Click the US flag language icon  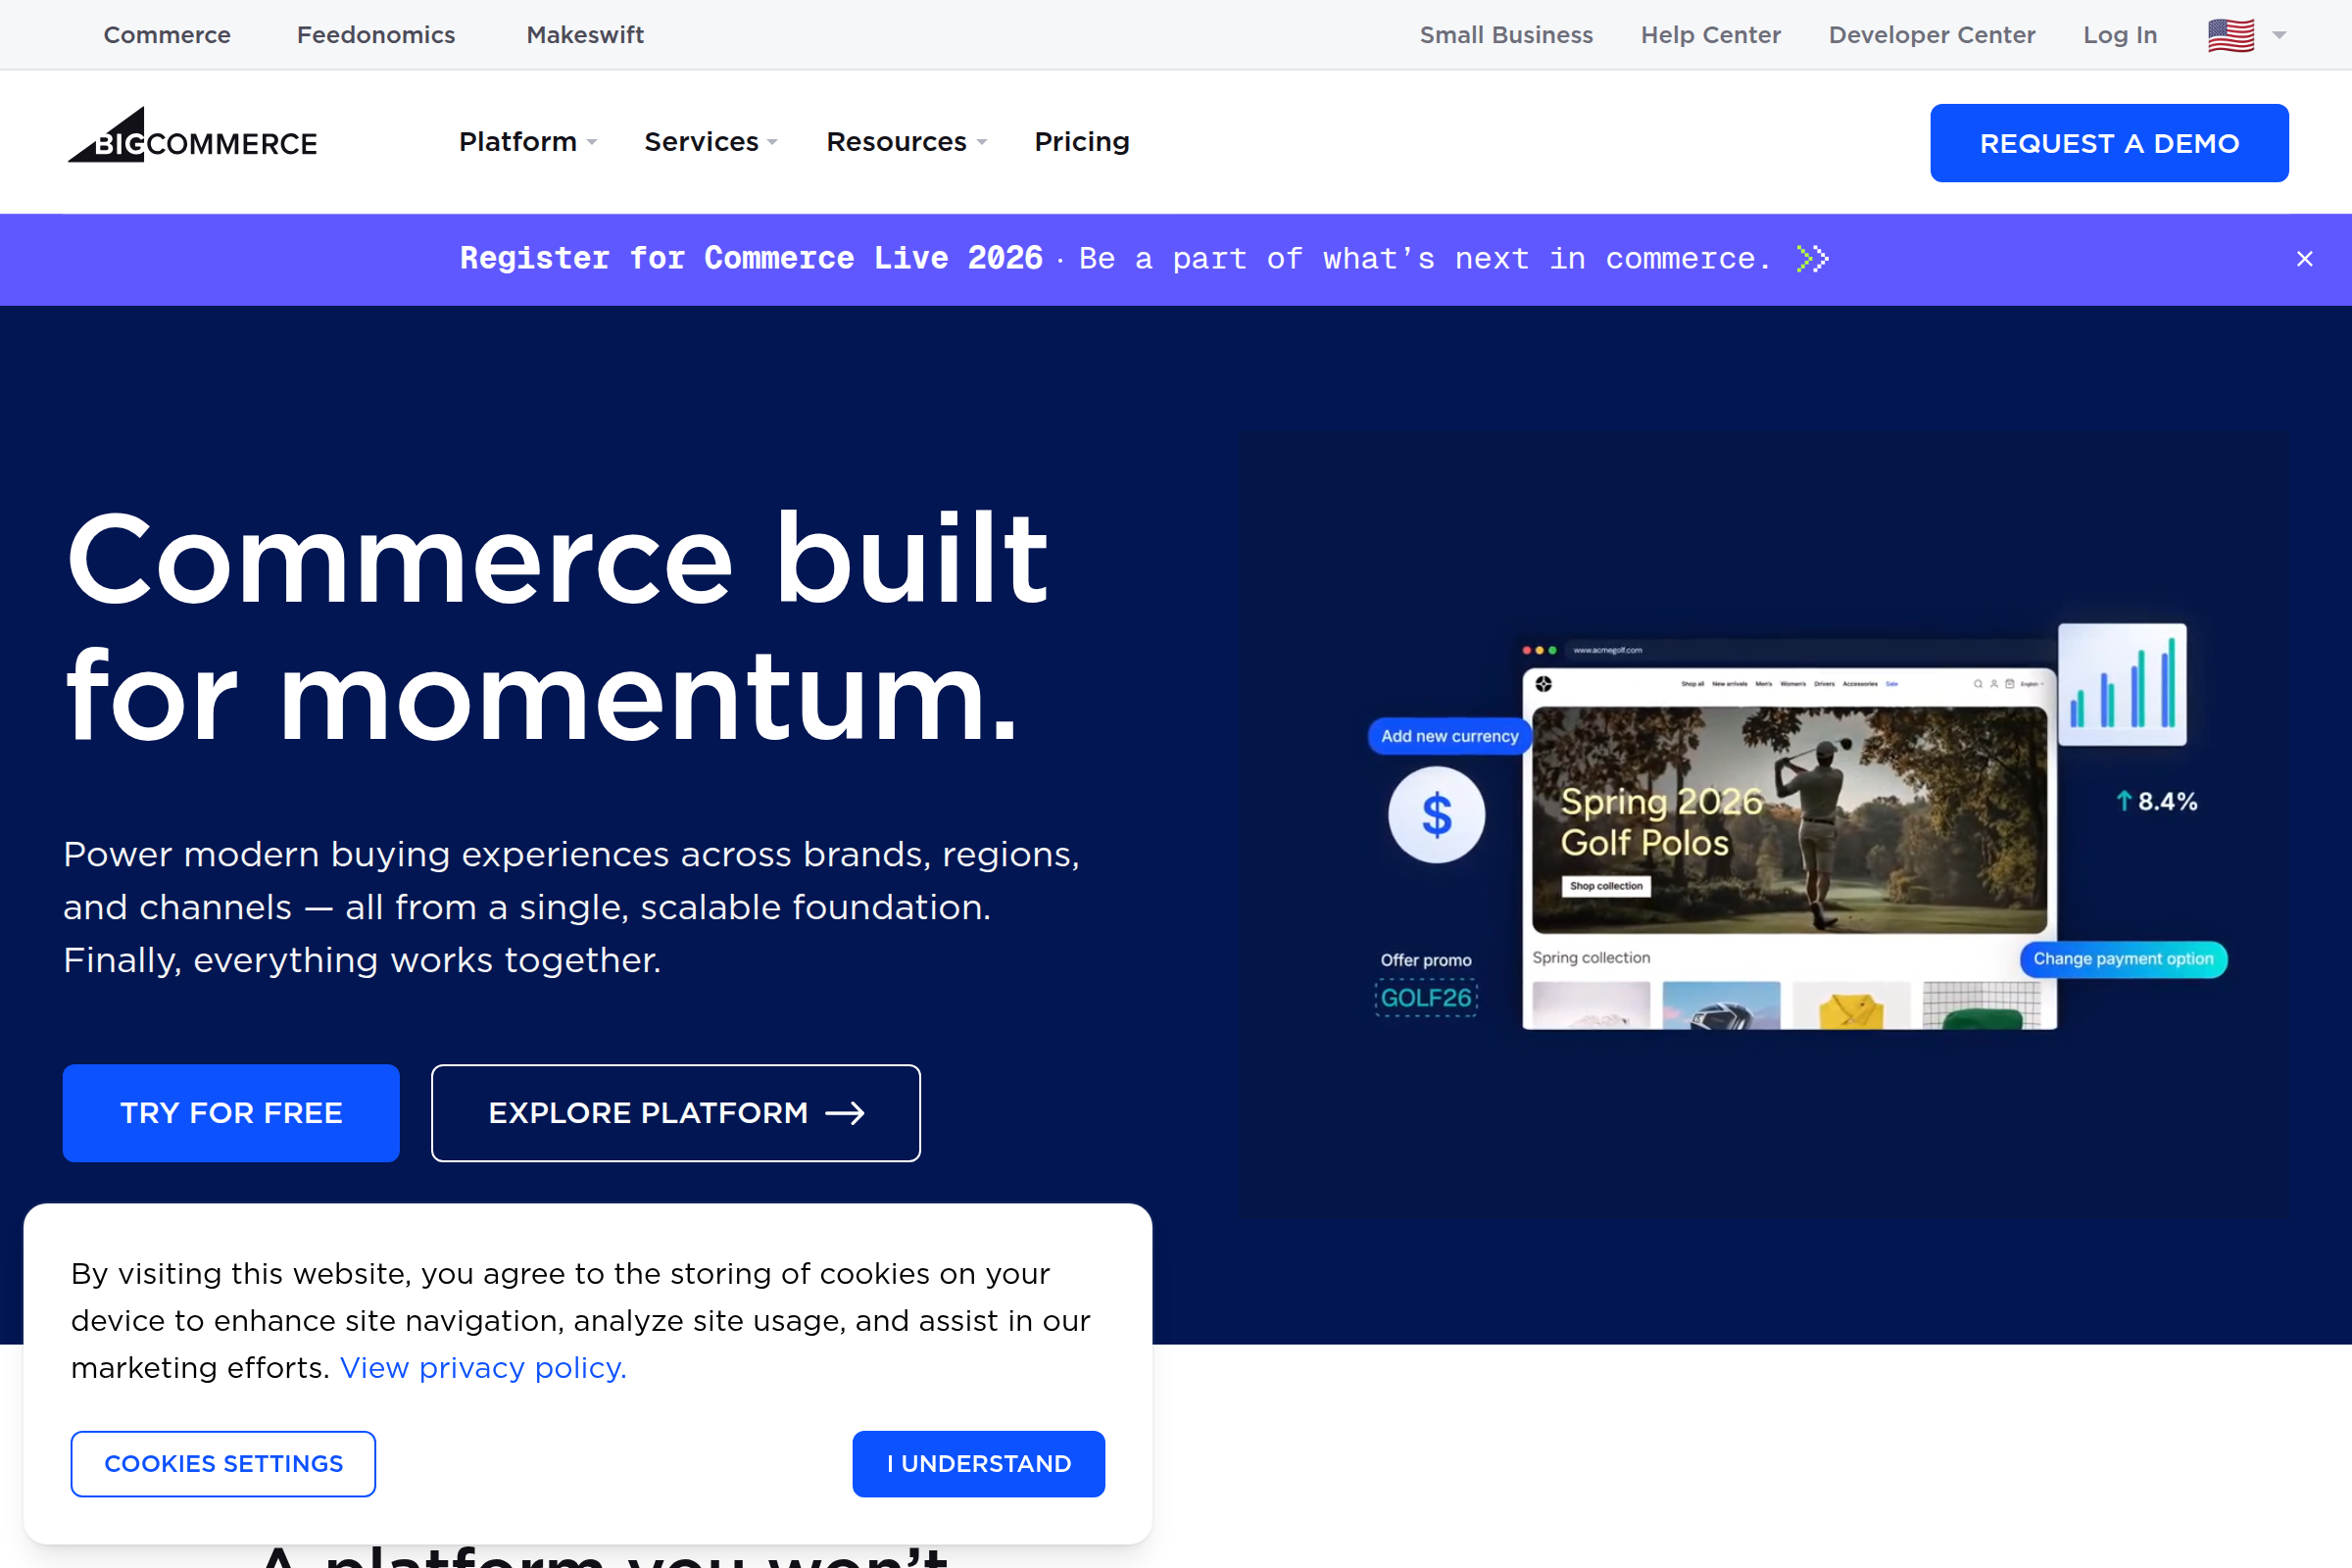(2231, 34)
